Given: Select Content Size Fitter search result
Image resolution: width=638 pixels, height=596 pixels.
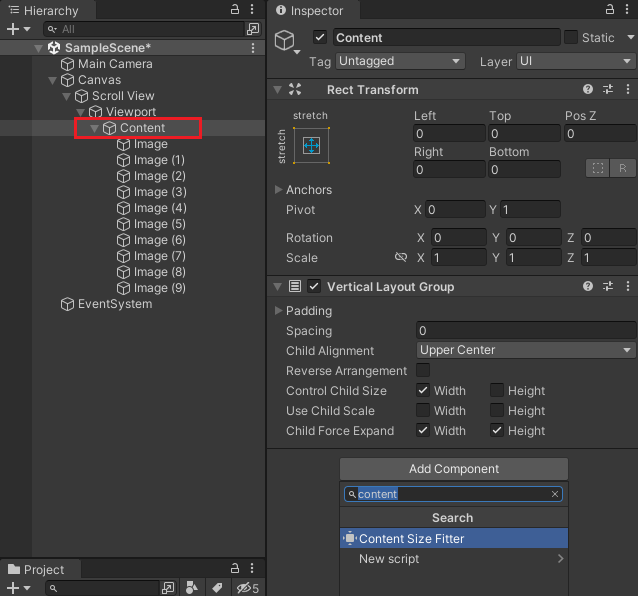Looking at the screenshot, I should [454, 538].
